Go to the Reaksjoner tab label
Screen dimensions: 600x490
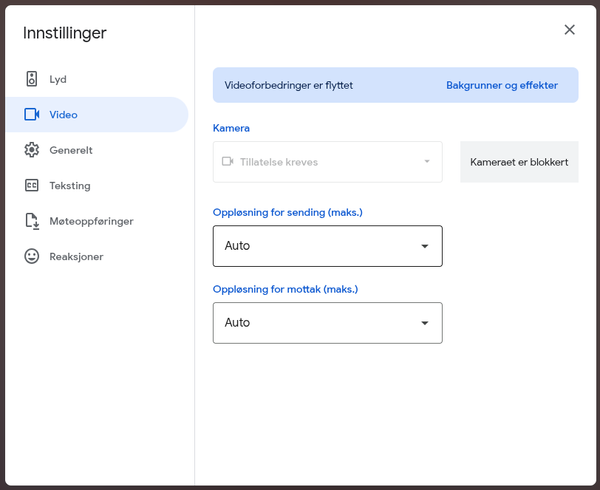tap(76, 257)
